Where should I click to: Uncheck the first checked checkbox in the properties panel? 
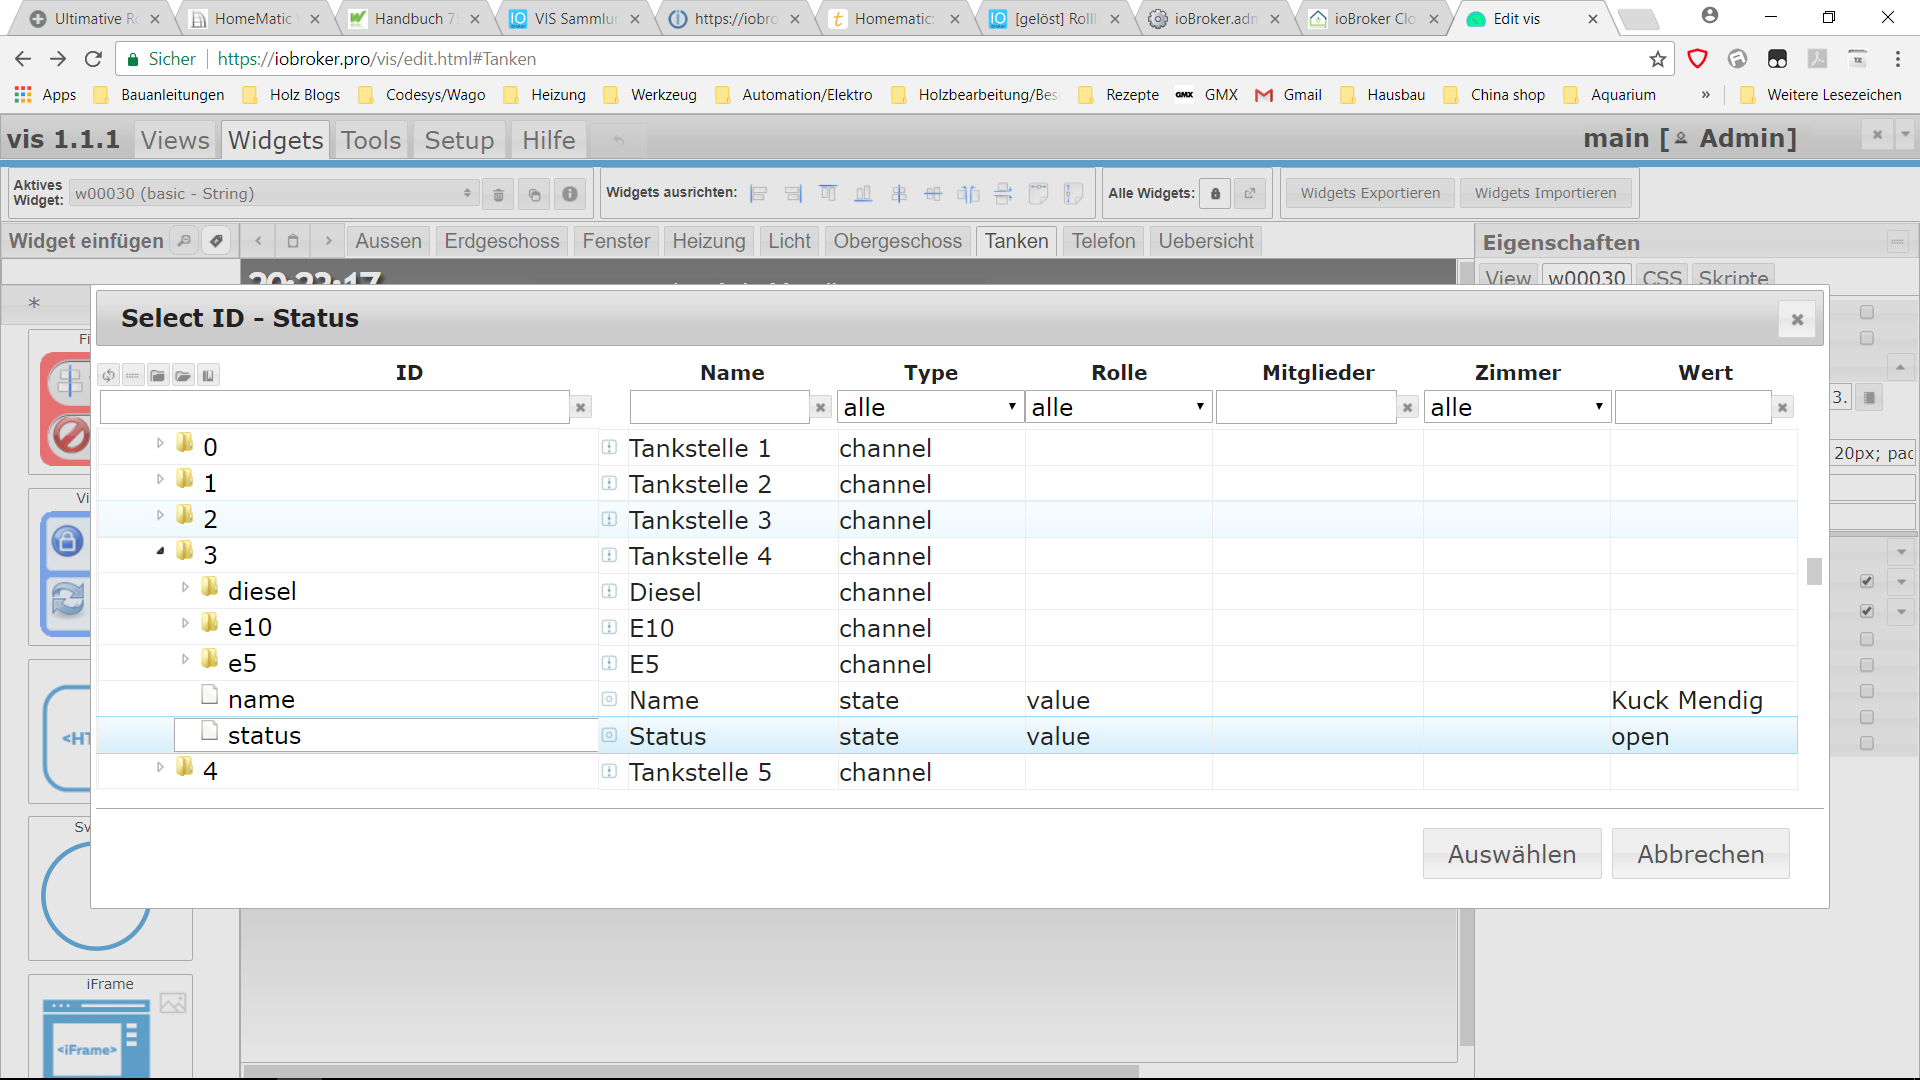point(1866,581)
